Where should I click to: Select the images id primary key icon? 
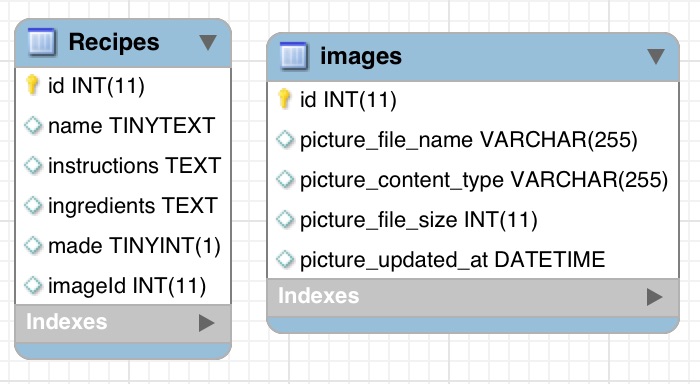coord(284,99)
